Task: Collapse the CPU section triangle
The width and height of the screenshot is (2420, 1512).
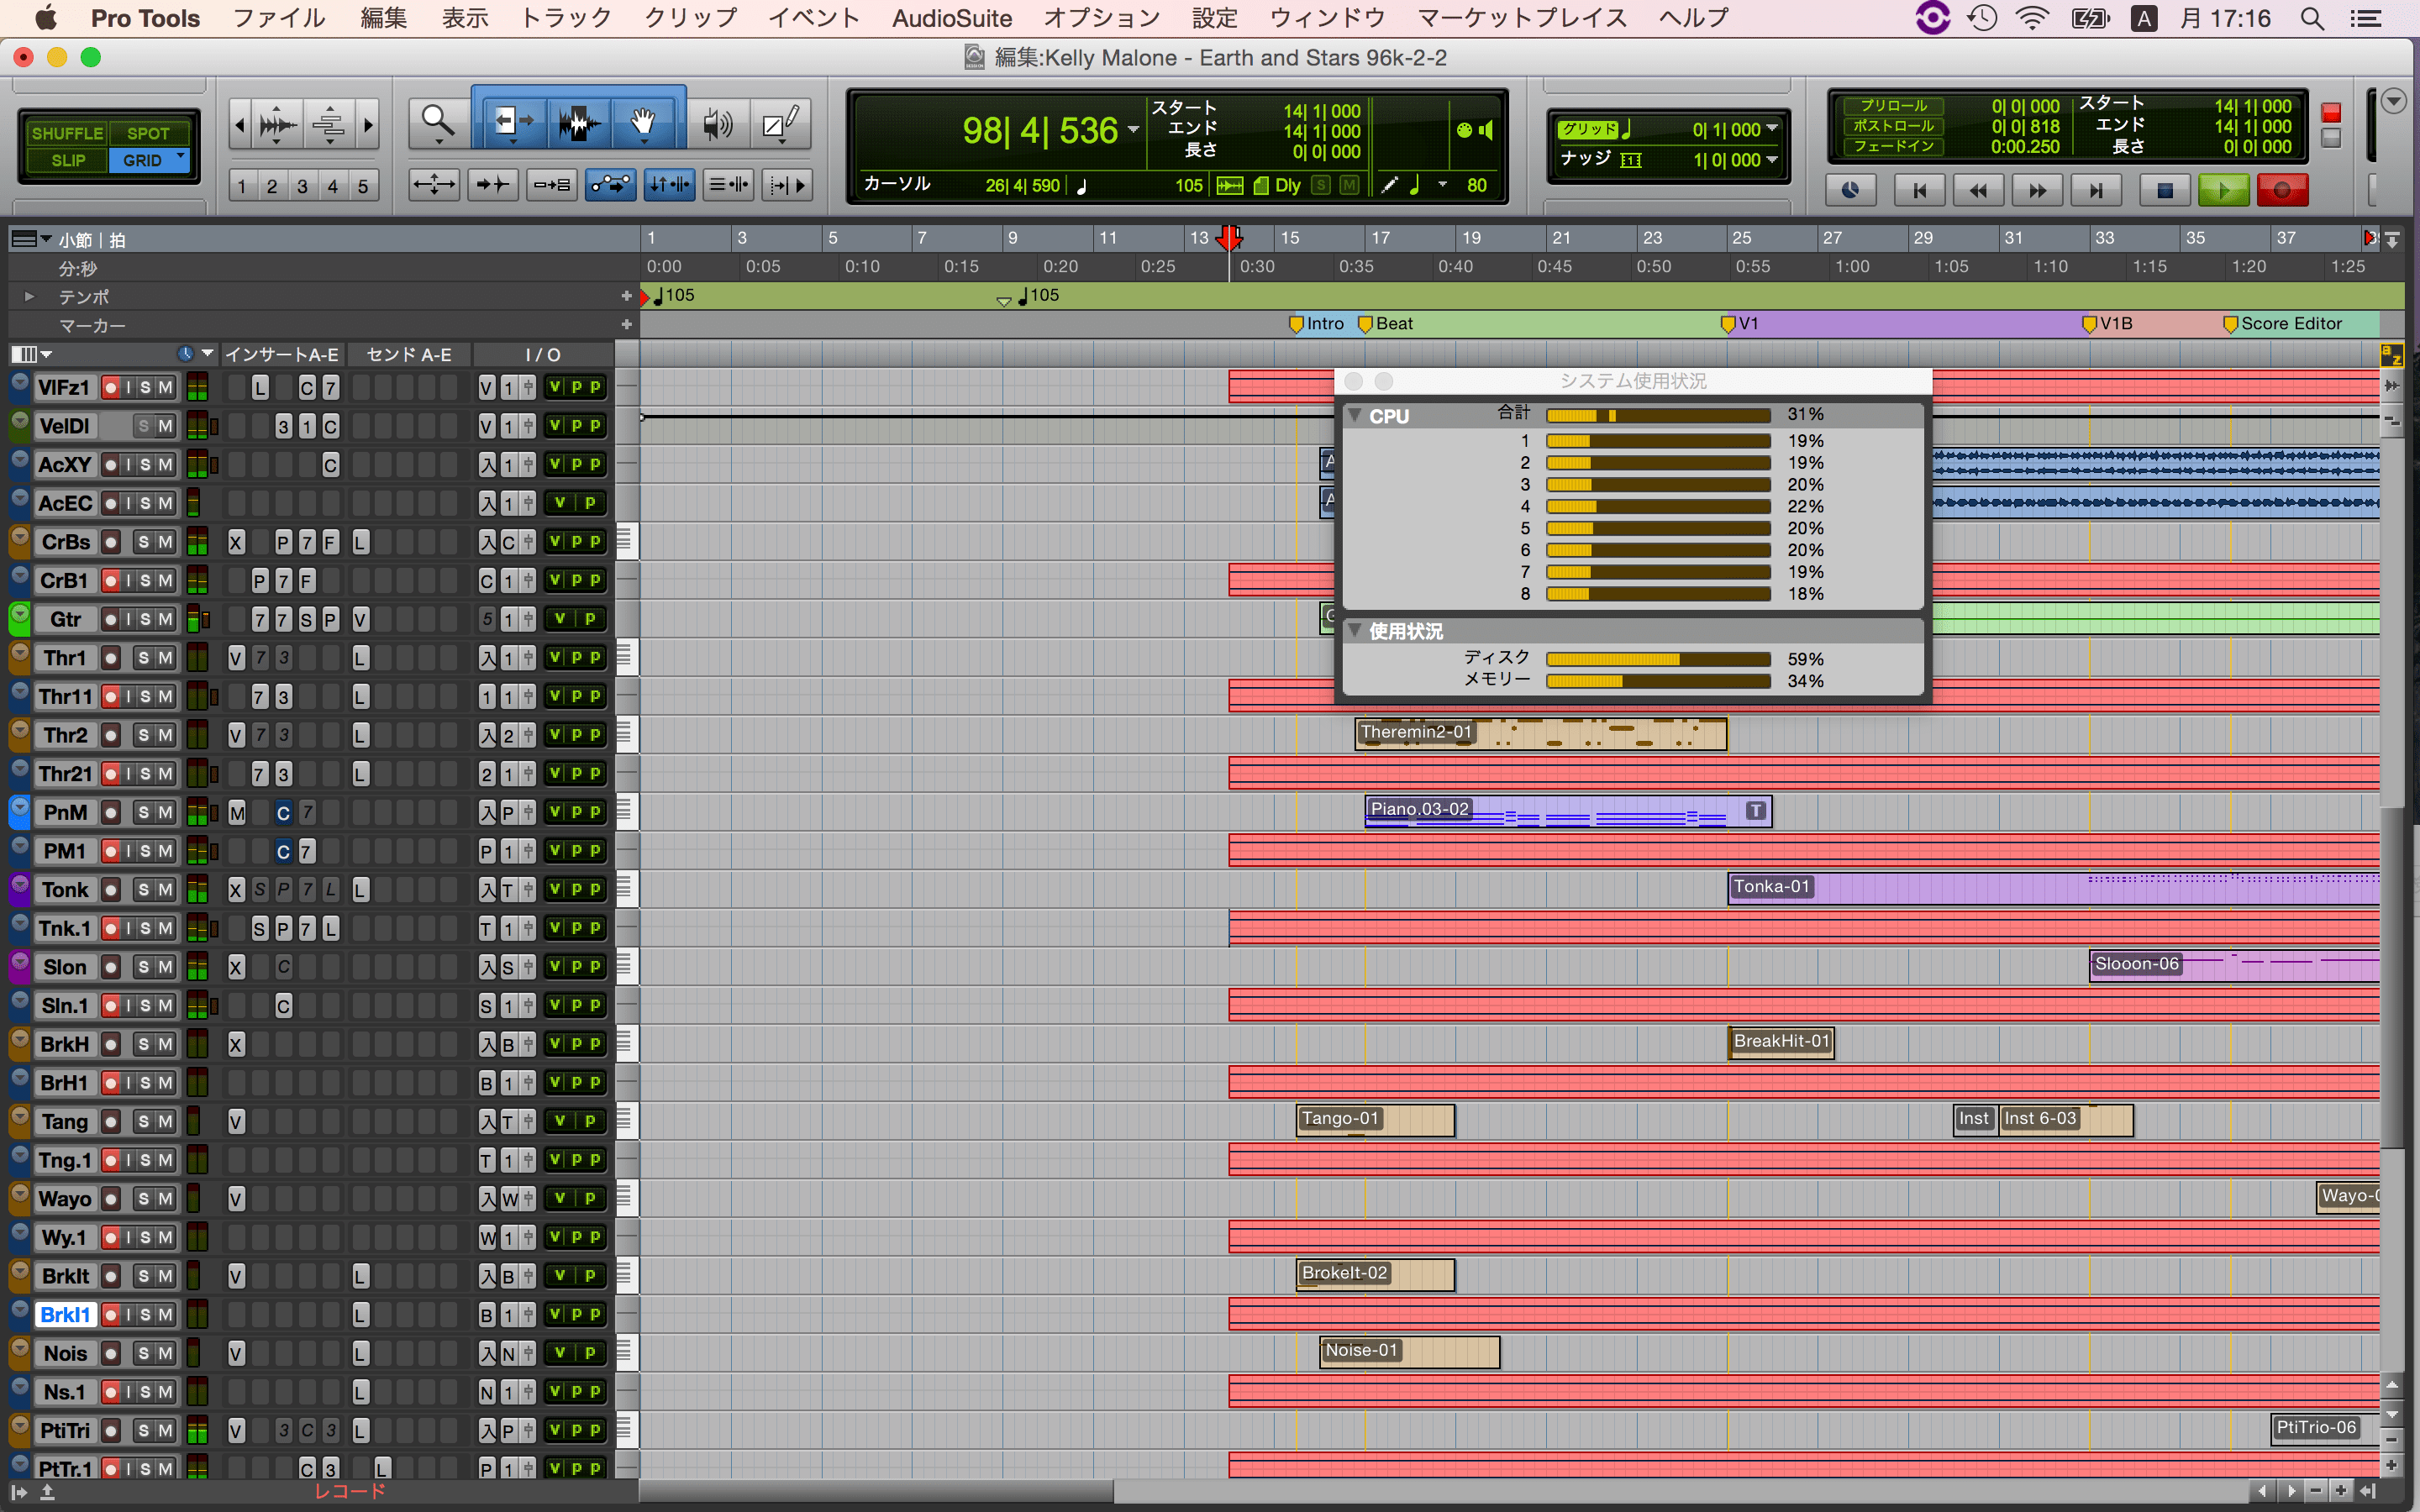Action: 1355,415
